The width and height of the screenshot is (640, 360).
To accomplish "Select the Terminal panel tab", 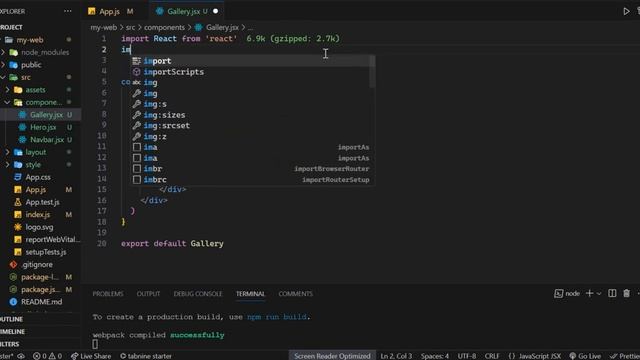I will [250, 293].
